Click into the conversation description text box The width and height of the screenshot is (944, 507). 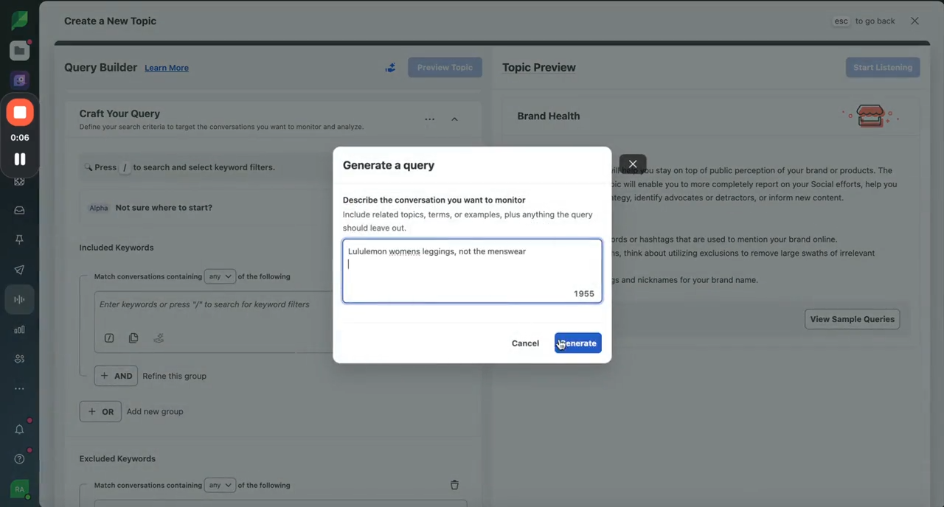[x=472, y=271]
